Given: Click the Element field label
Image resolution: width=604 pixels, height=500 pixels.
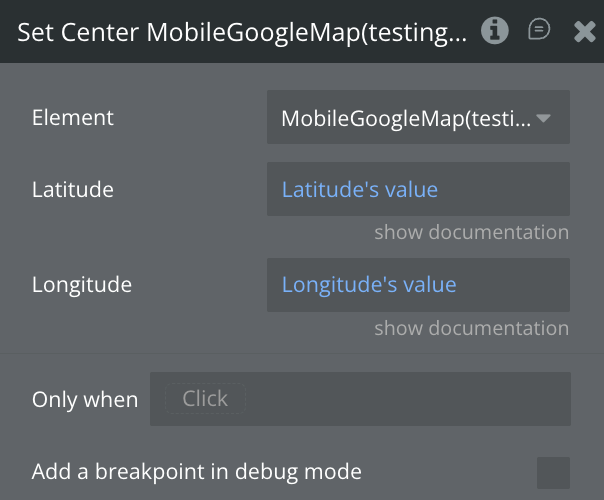Looking at the screenshot, I should click(73, 118).
